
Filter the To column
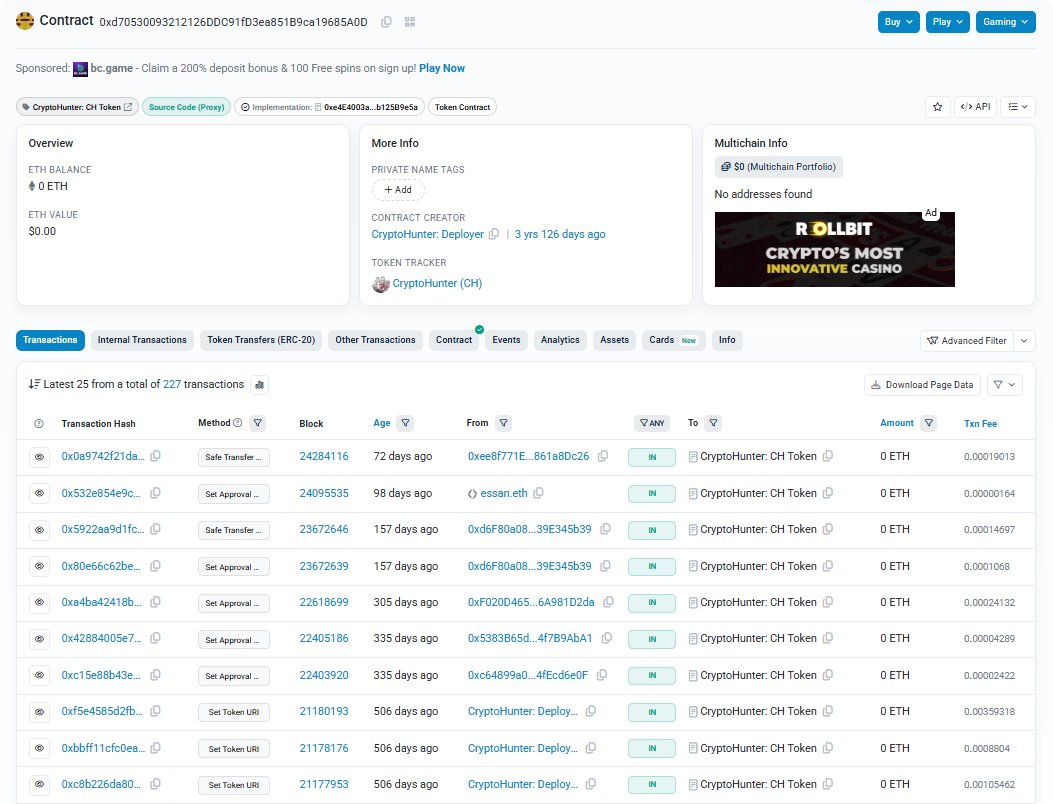coord(713,423)
